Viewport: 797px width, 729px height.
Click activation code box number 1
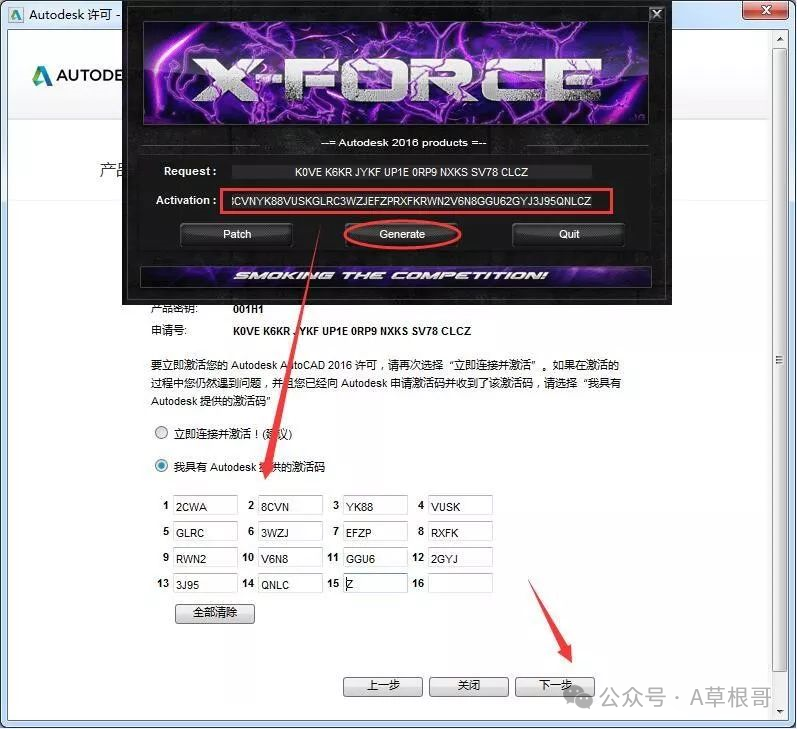205,506
